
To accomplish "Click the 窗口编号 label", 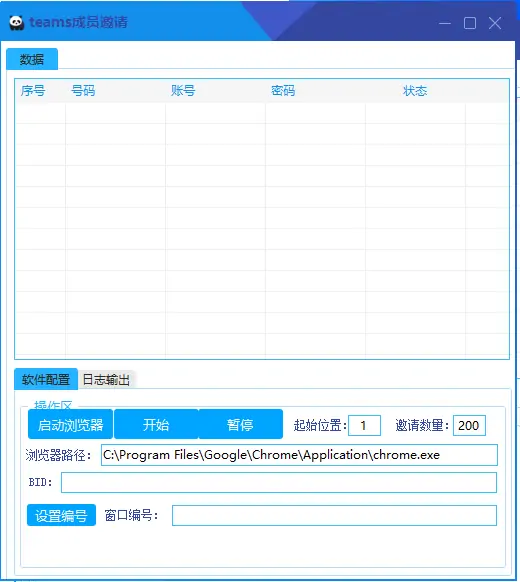I will (x=131, y=515).
